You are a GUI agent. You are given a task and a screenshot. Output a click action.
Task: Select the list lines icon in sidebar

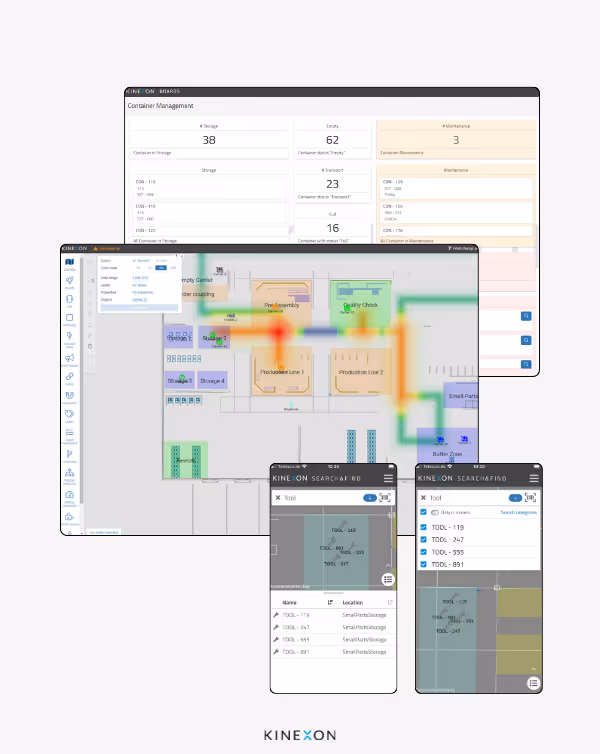tap(70, 432)
